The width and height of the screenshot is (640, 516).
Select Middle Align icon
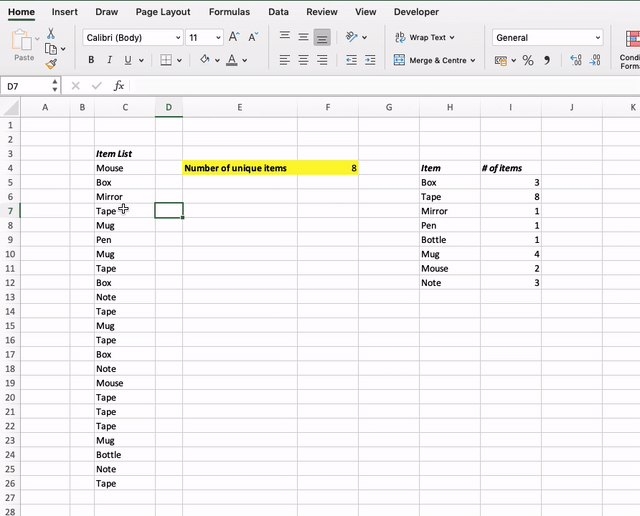pyautogui.click(x=303, y=37)
